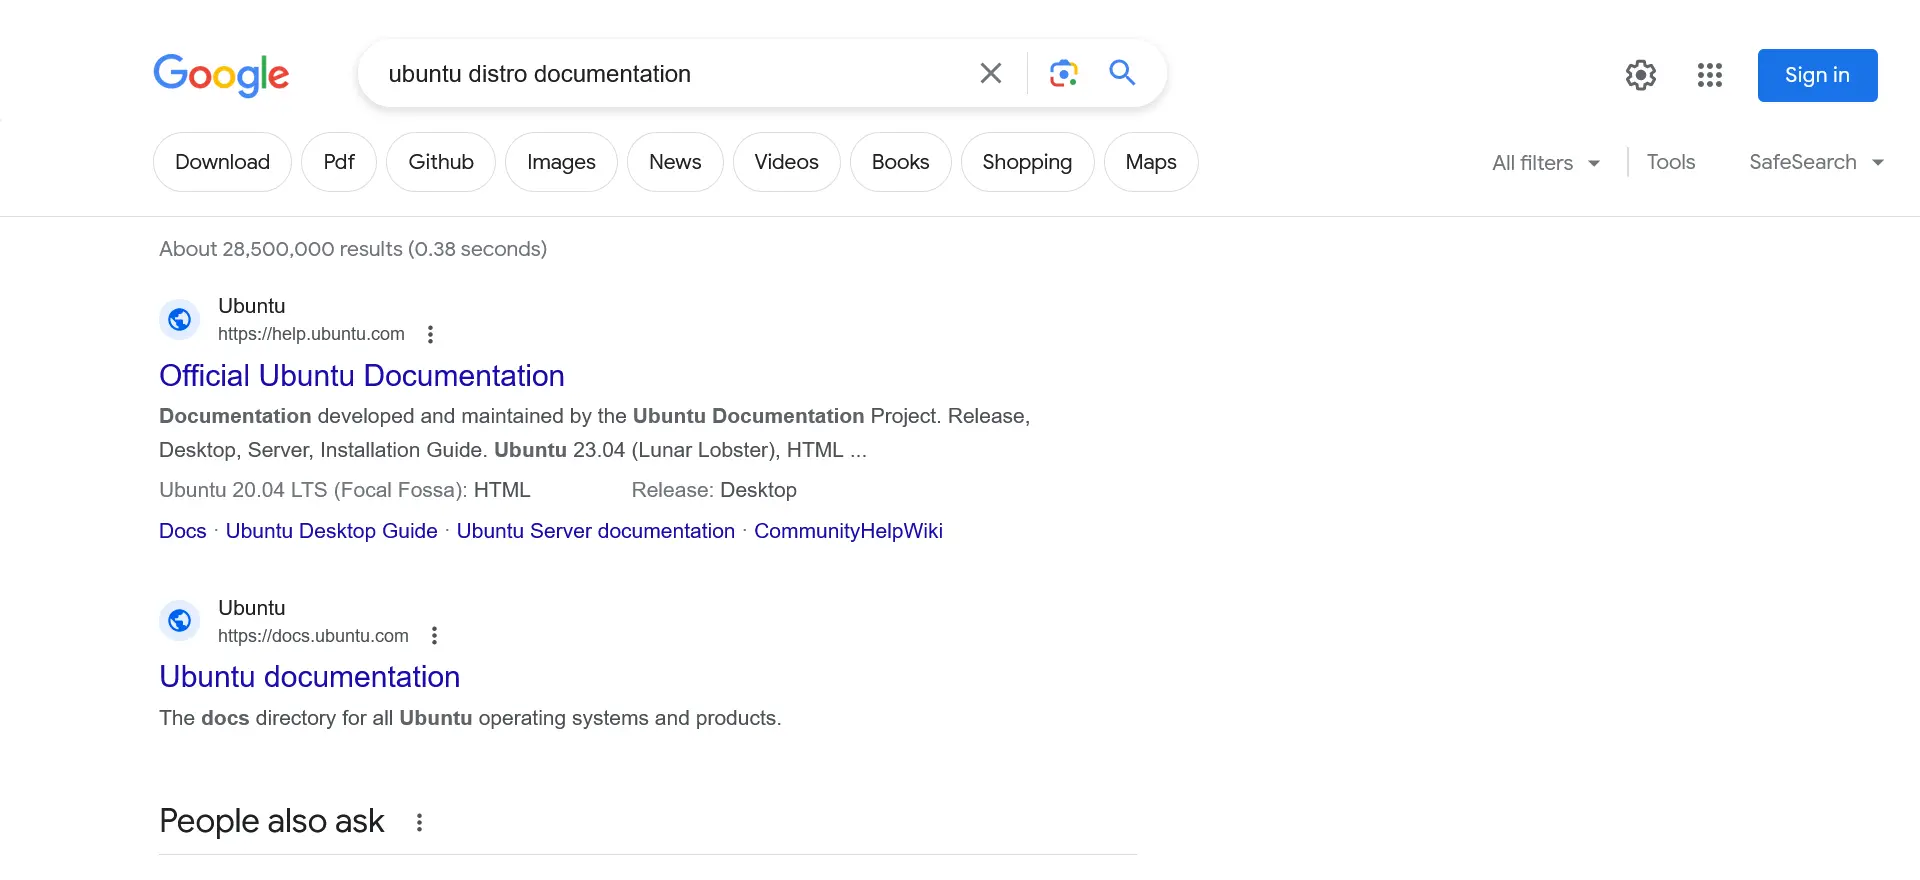Clear the search query with the X icon
This screenshot has width=1920, height=880.
[991, 73]
